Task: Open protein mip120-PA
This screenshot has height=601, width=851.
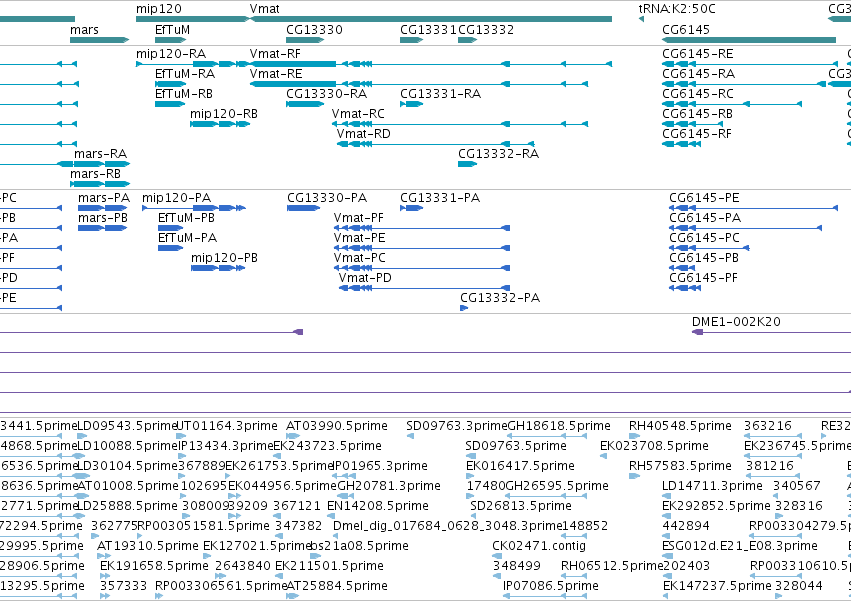Action: pos(176,198)
